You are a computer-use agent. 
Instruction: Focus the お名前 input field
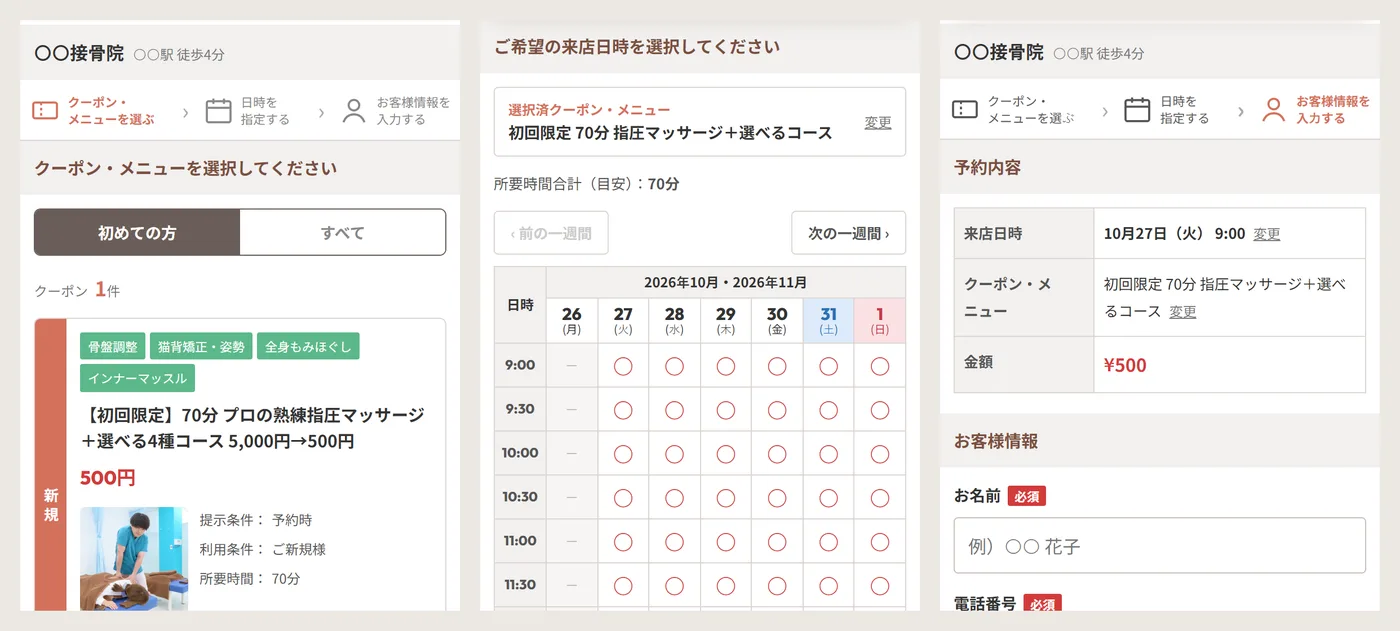[x=1160, y=546]
